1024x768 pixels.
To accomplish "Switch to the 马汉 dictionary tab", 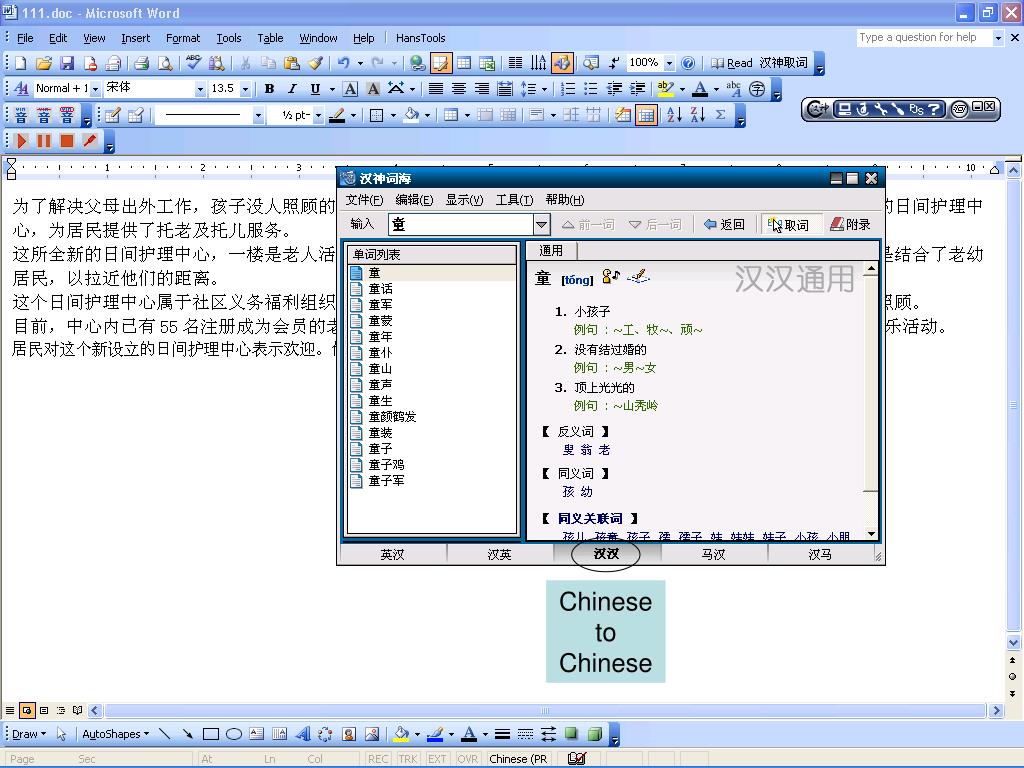I will click(x=713, y=554).
